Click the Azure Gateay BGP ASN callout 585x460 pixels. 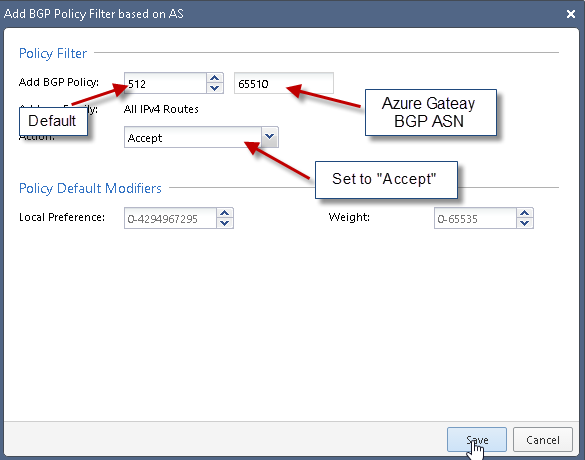(431, 112)
